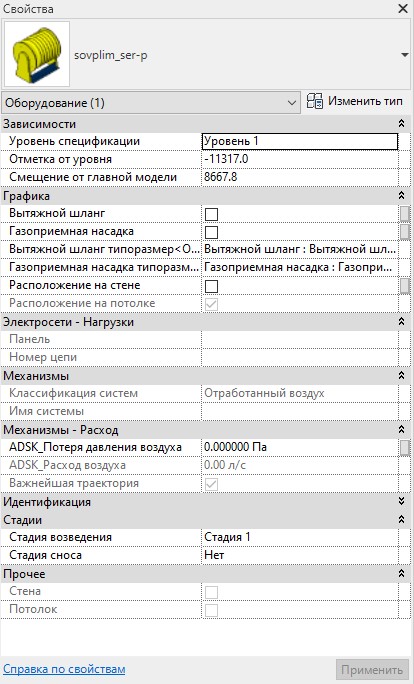The image size is (414, 684).
Task: Click the Смещение от главной модели value 8667.8
Action: pos(300,177)
